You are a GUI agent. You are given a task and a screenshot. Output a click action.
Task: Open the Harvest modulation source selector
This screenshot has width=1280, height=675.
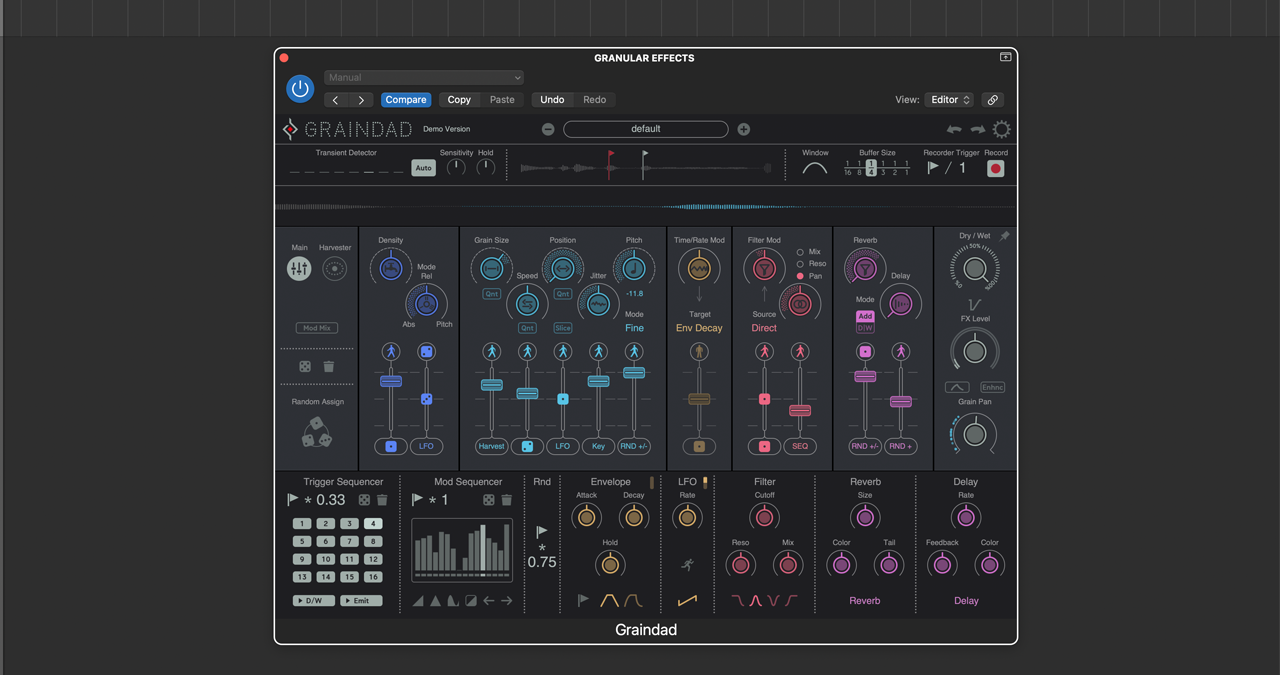coord(491,446)
